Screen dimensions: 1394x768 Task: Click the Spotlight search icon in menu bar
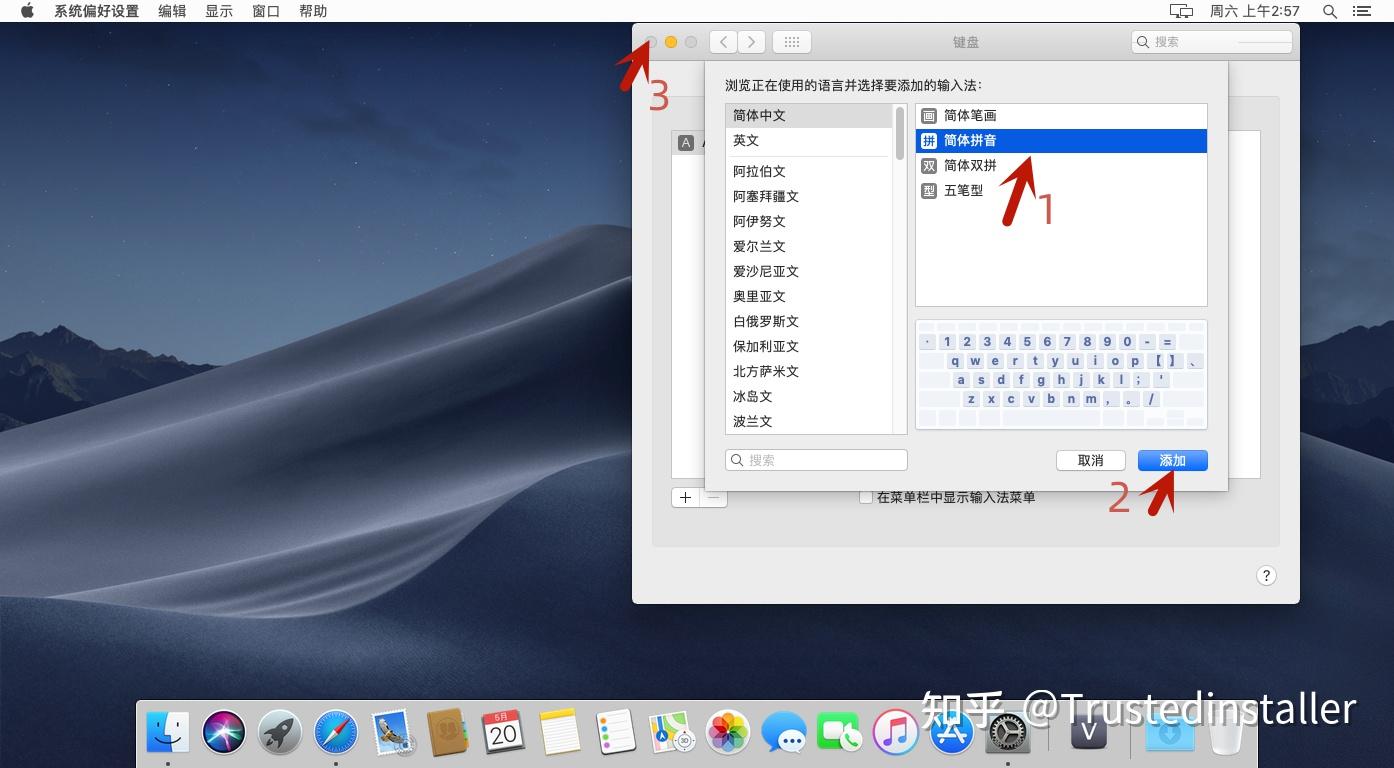point(1329,11)
